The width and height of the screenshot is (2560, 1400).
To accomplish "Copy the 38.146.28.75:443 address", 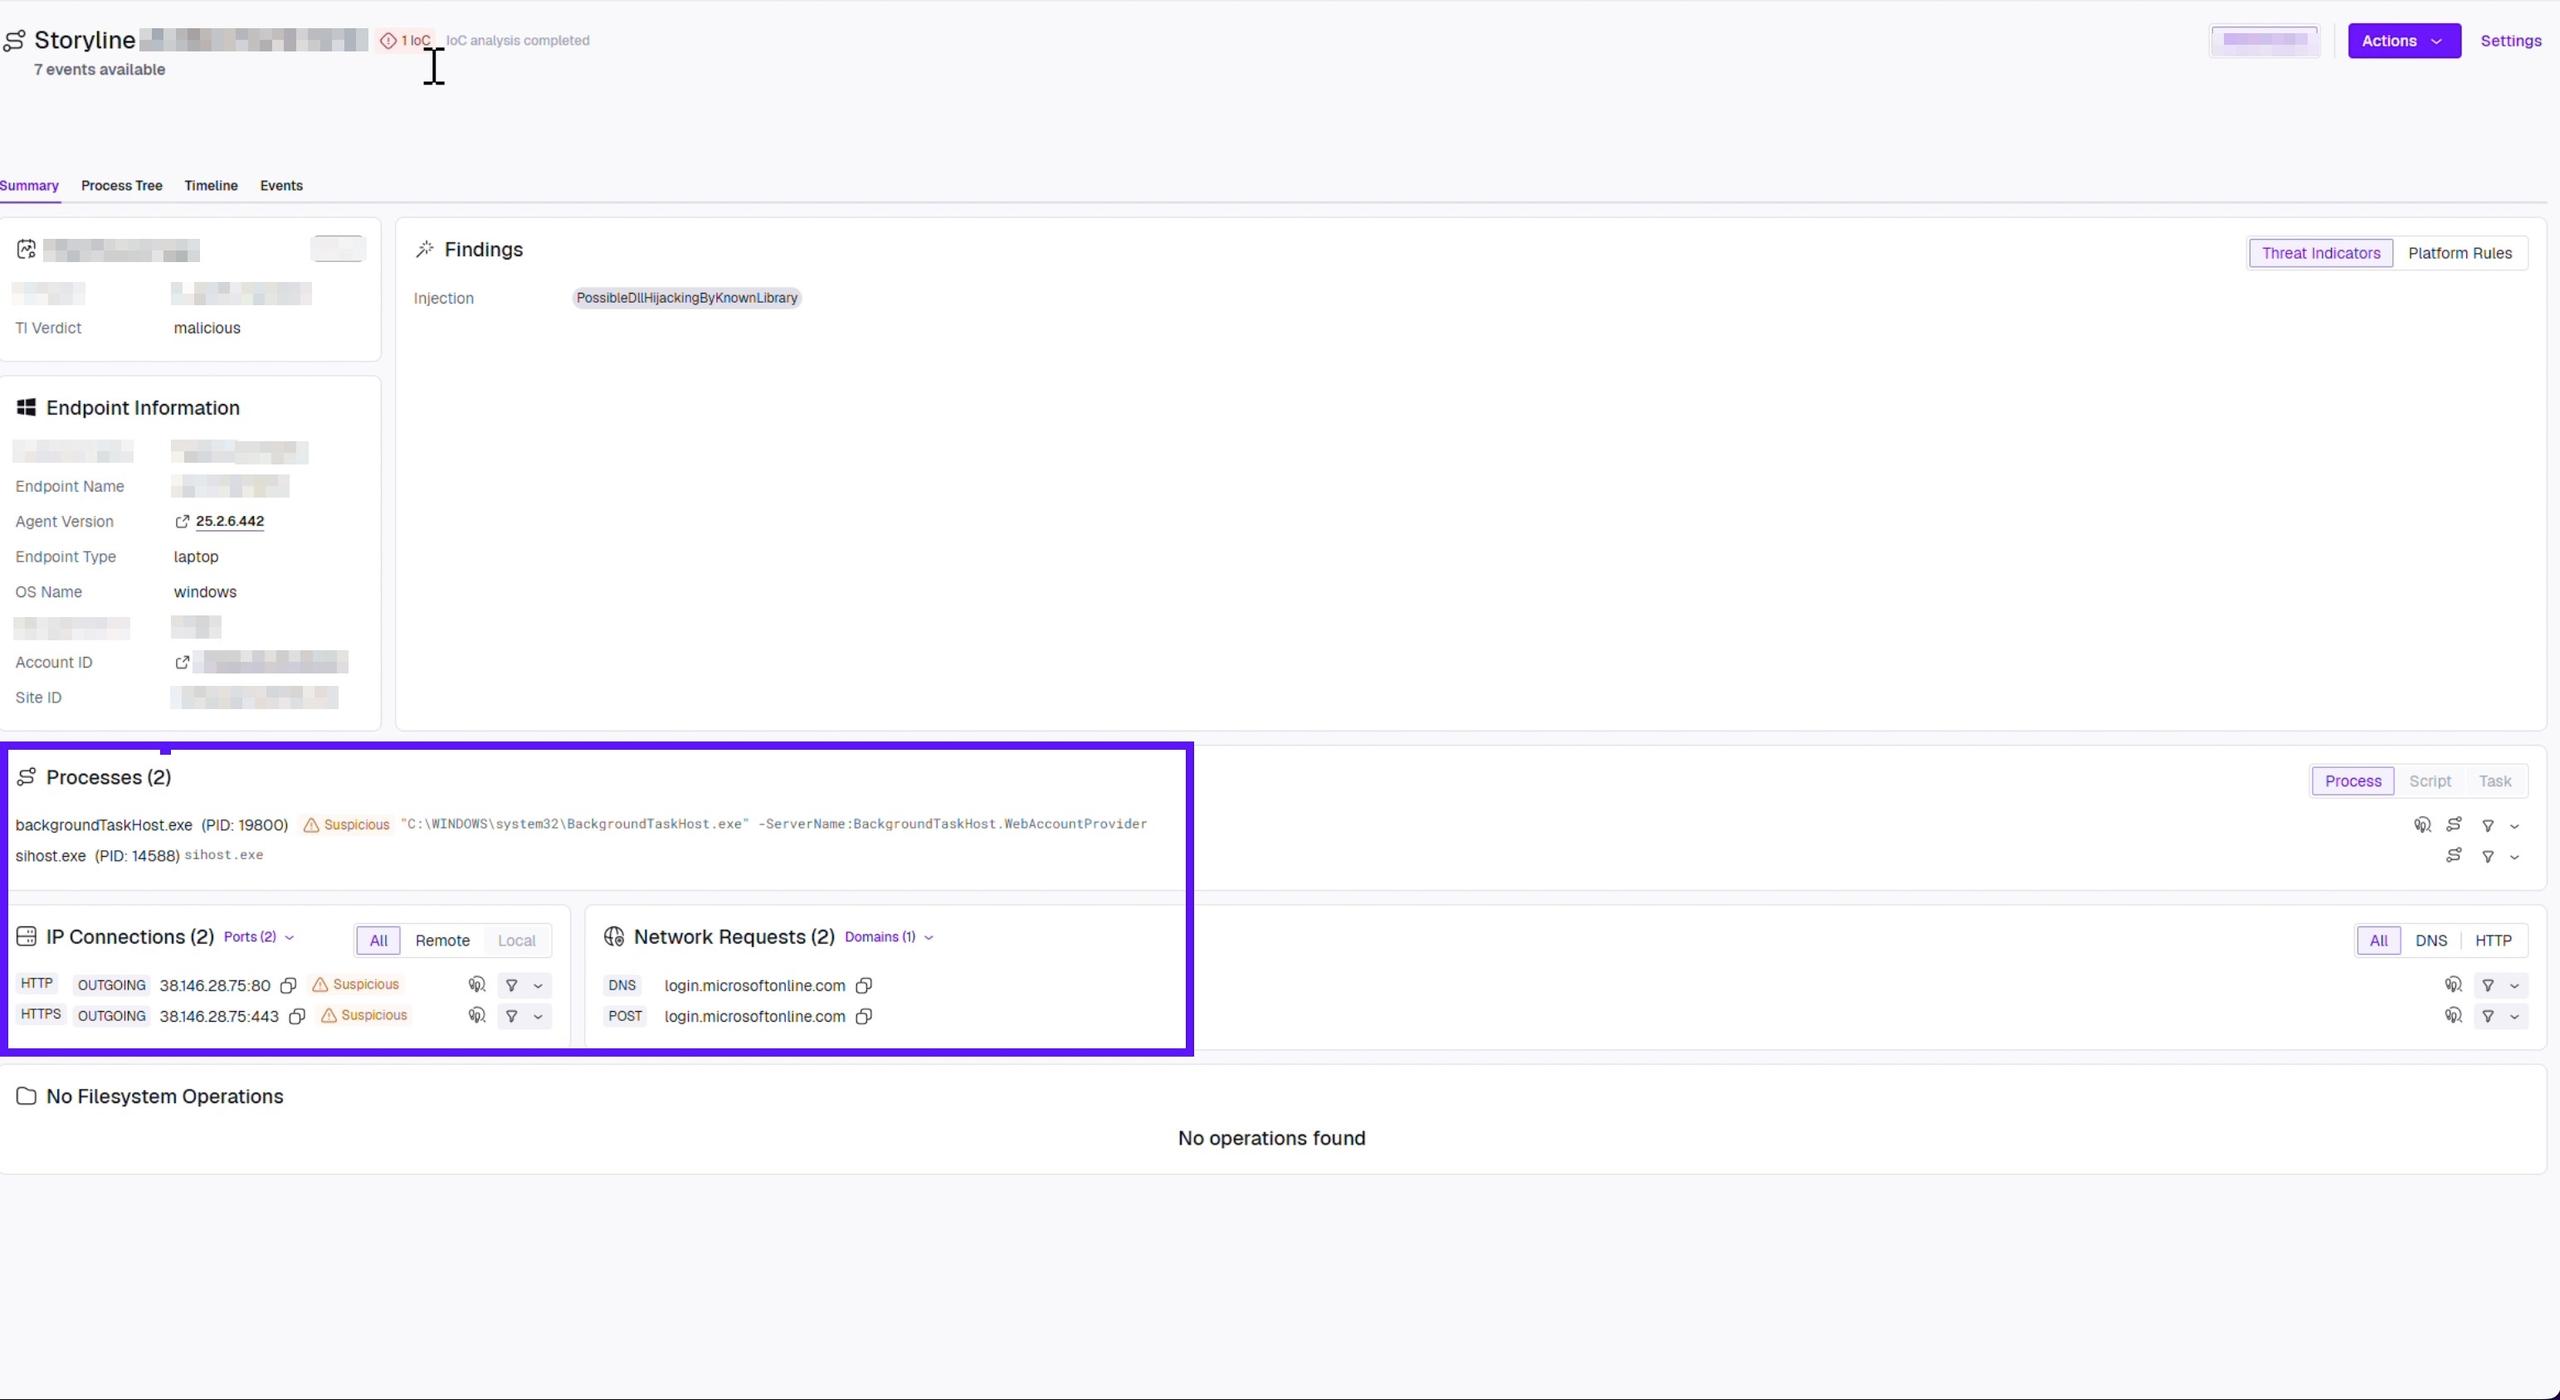I will 297,1016.
